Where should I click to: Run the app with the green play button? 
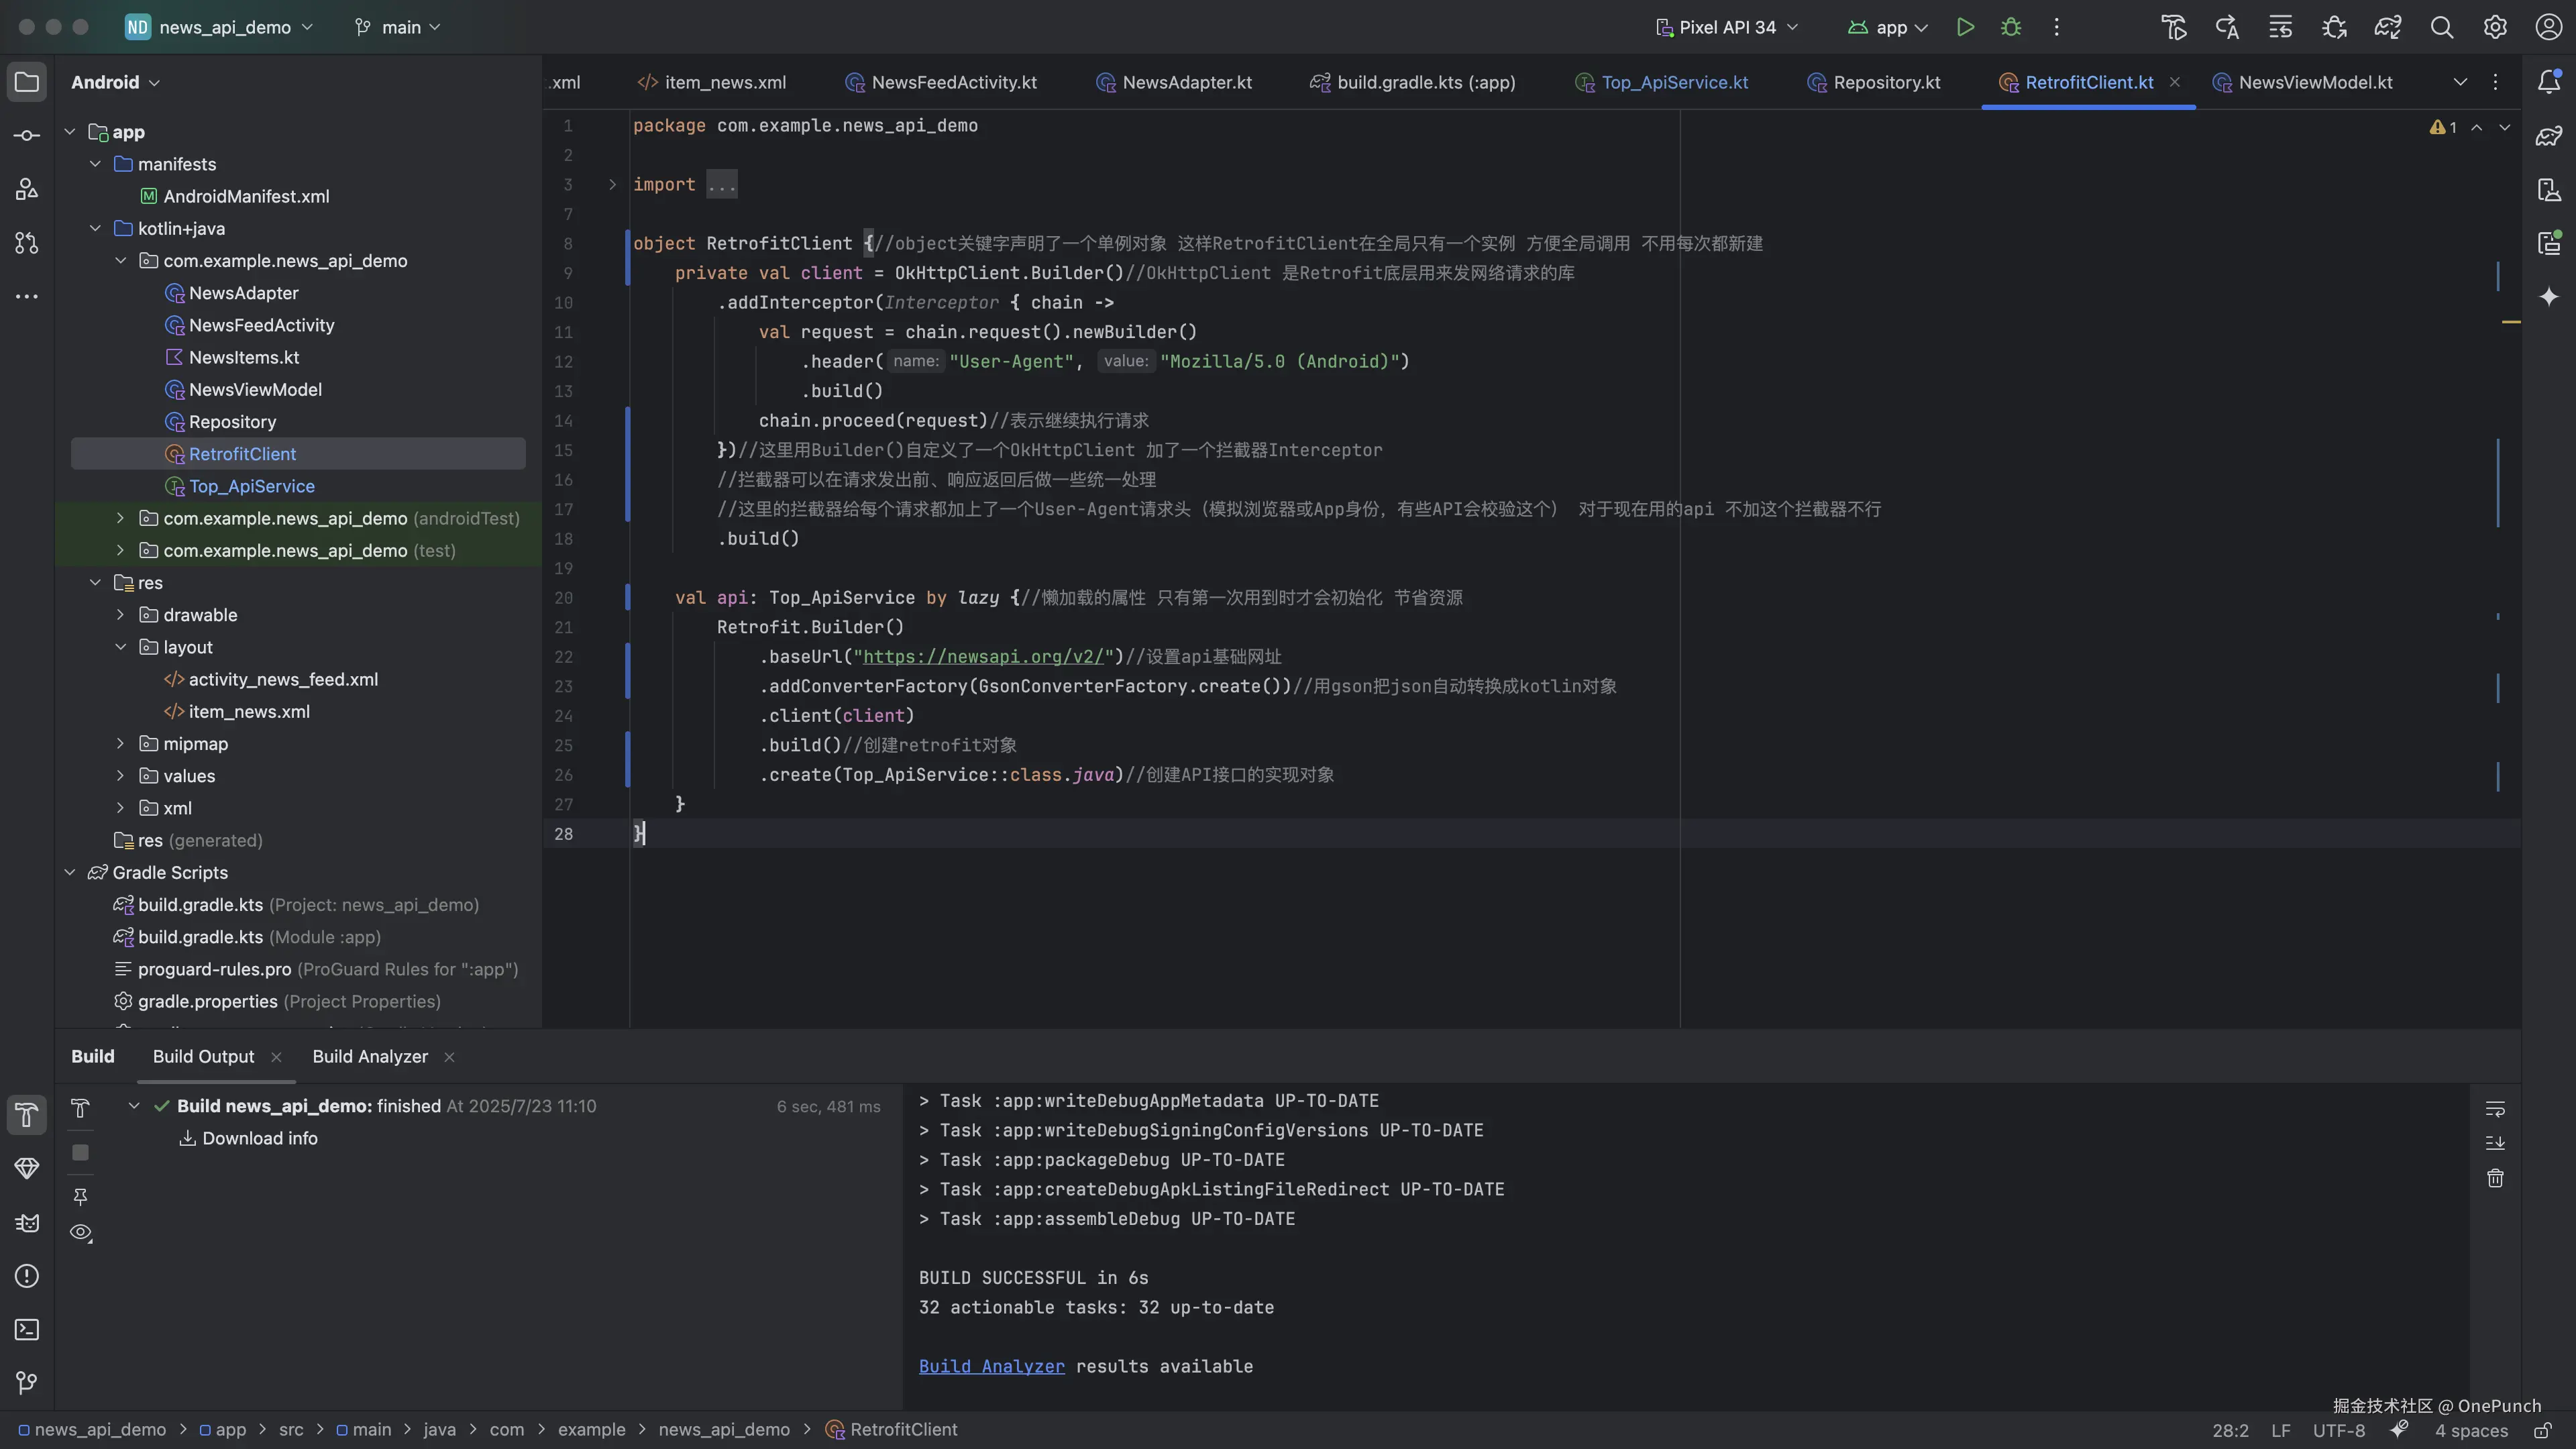(1965, 27)
